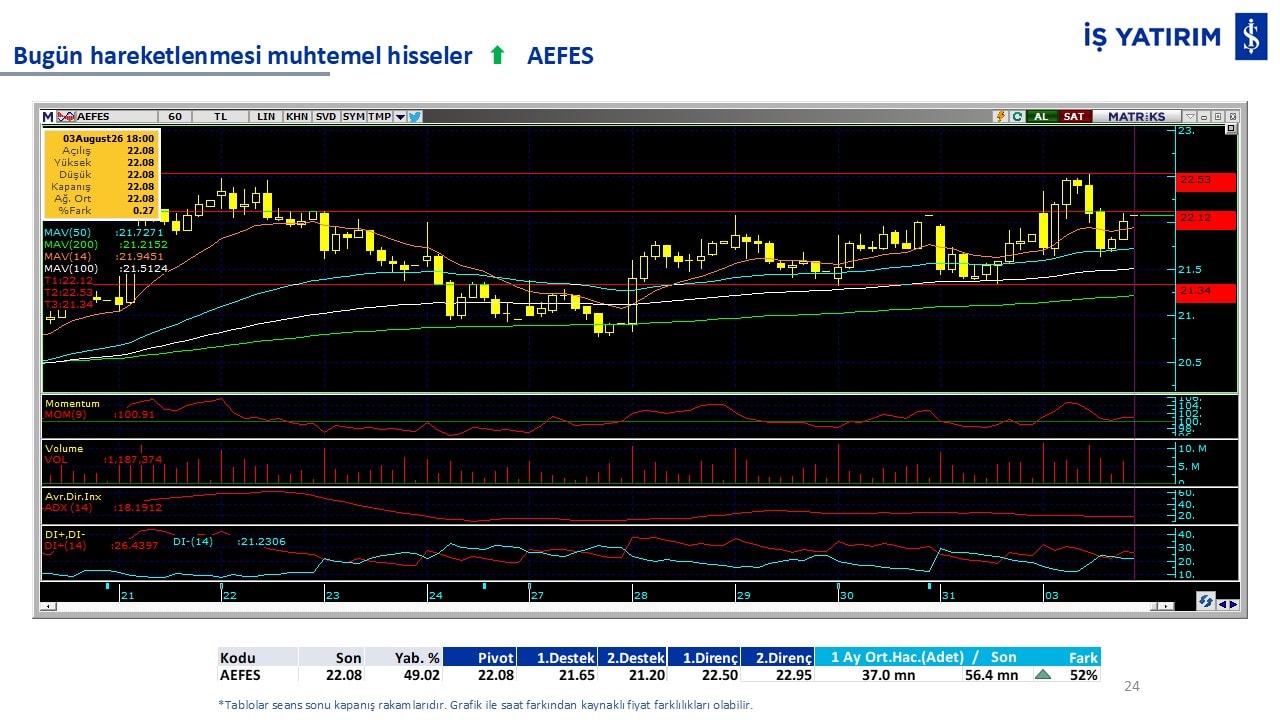Viewport: 1280px width, 720px height.
Task: Click date marker 22 on the time axis
Action: (x=229, y=595)
